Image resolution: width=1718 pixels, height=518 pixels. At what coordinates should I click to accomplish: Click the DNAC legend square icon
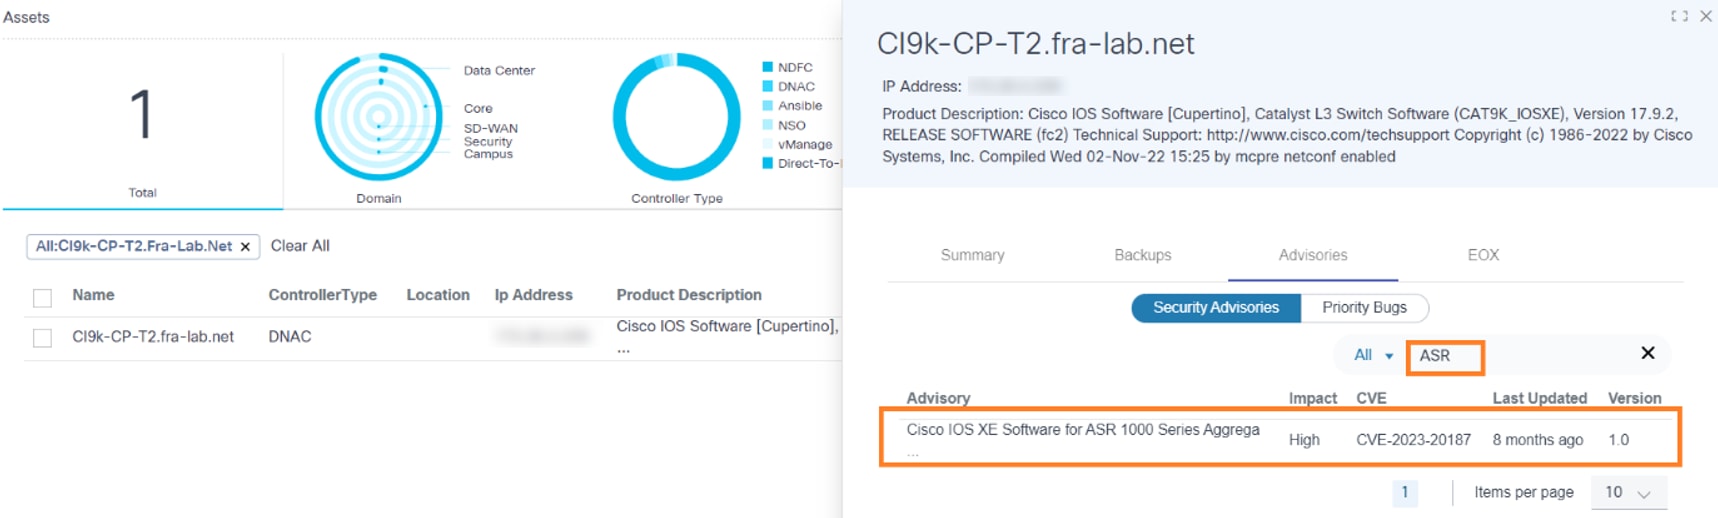pyautogui.click(x=768, y=86)
